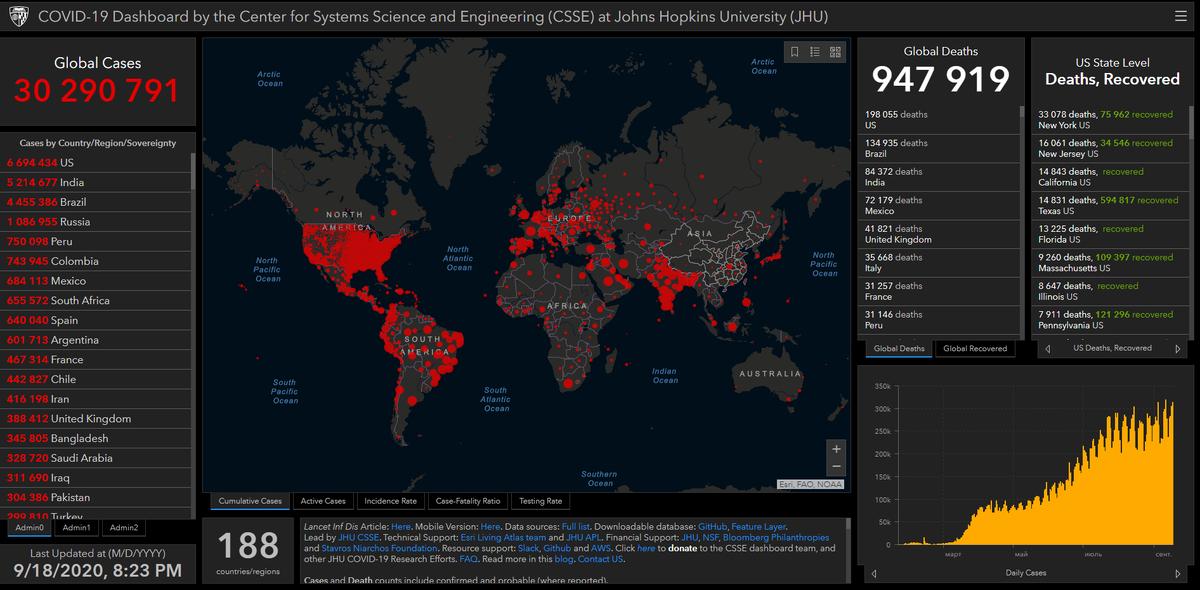
Task: Open the NSF financial support link
Action: tap(711, 537)
